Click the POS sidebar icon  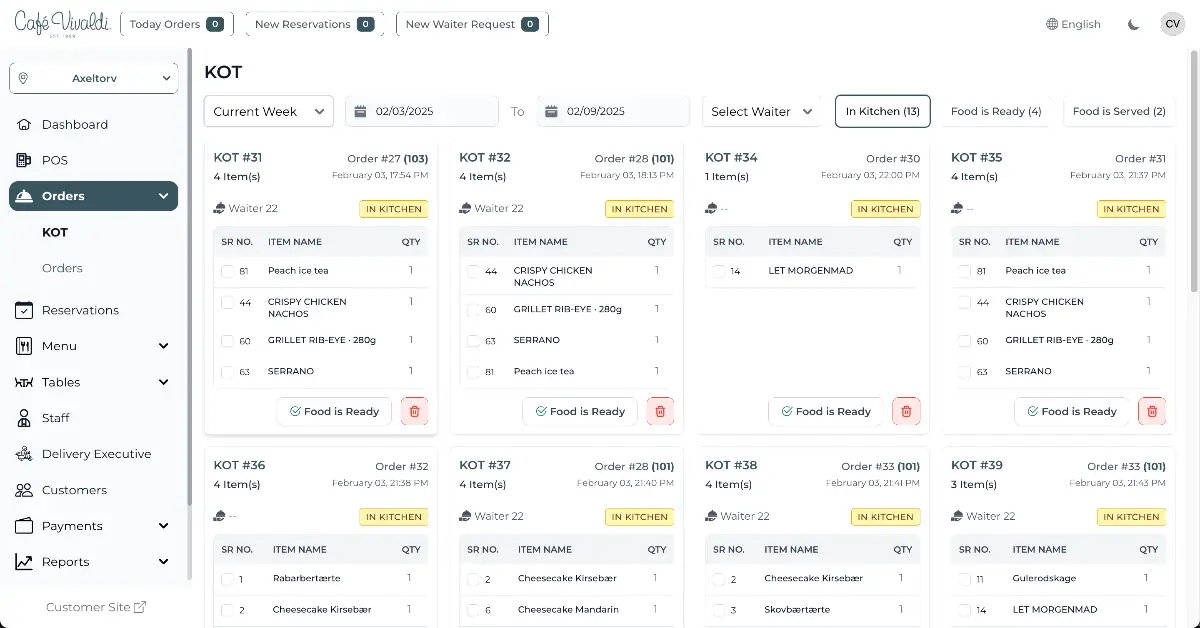[x=25, y=160]
